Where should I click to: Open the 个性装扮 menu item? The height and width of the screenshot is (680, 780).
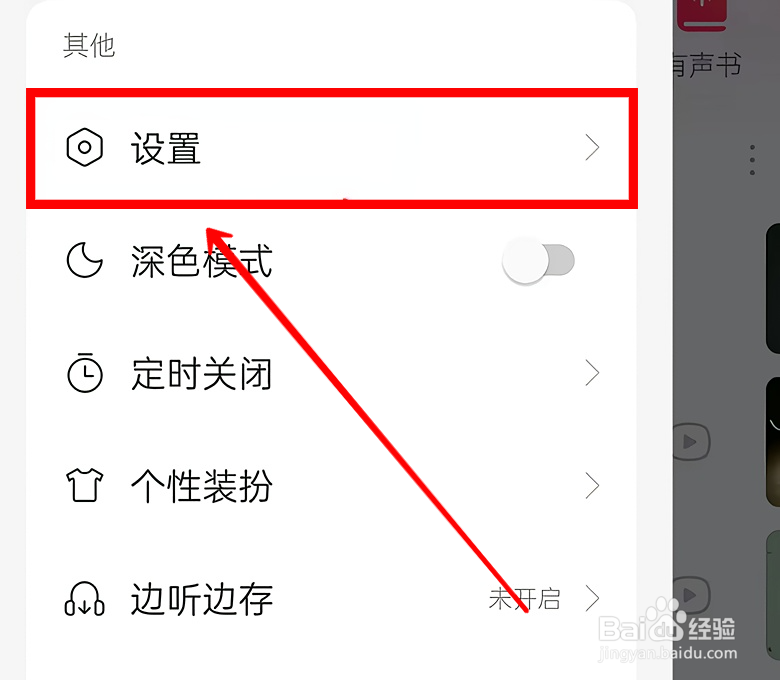point(331,485)
